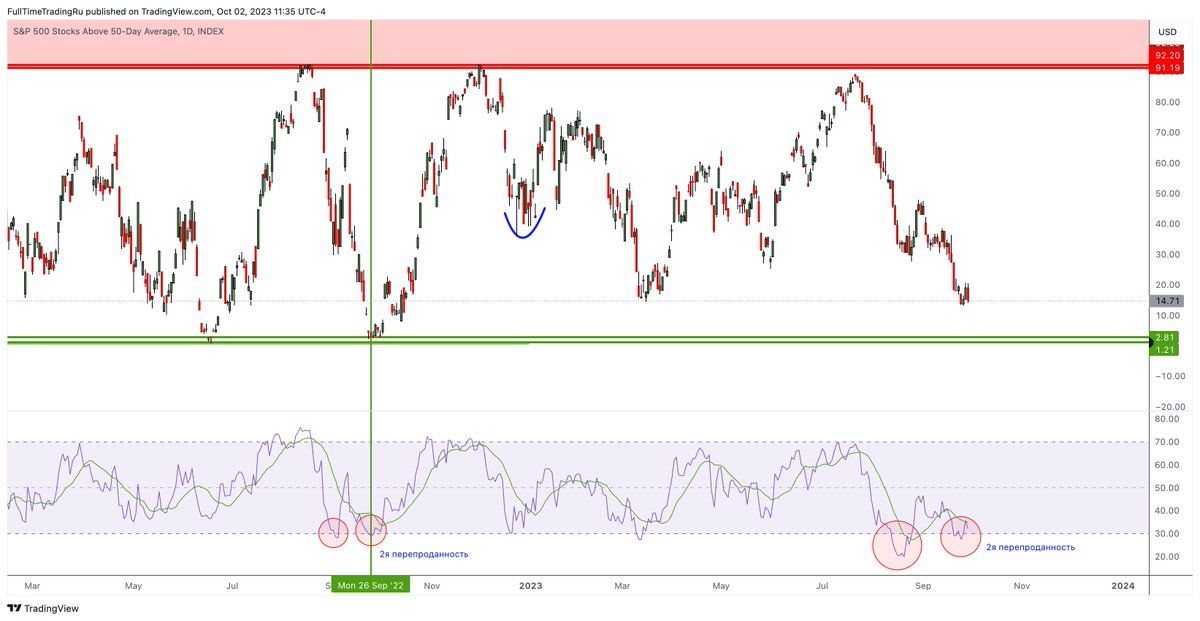Viewport: 1200px width, 621px height.
Task: Click the red 92.20 price label
Action: (x=1166, y=57)
